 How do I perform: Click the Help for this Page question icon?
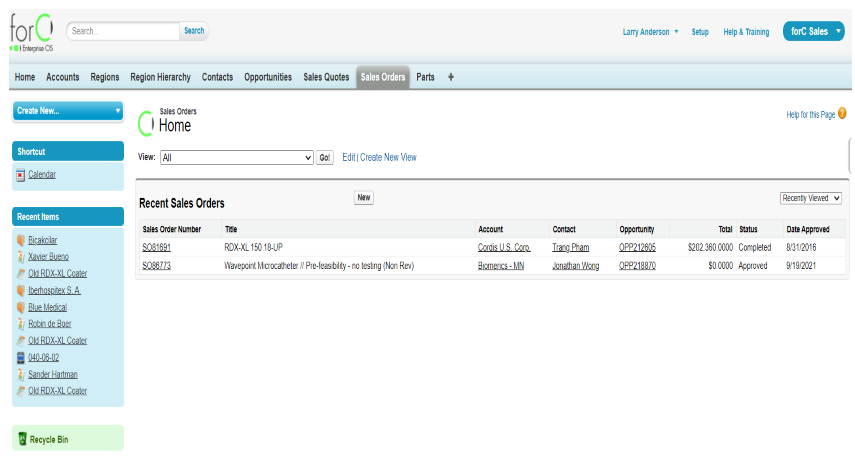point(842,114)
